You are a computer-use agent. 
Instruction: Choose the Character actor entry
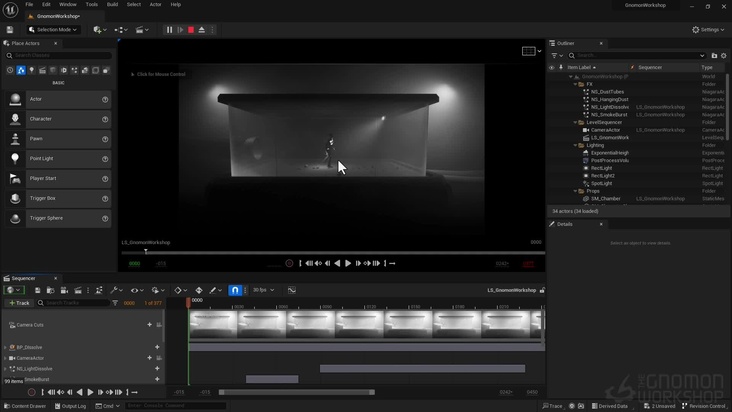[x=58, y=119]
